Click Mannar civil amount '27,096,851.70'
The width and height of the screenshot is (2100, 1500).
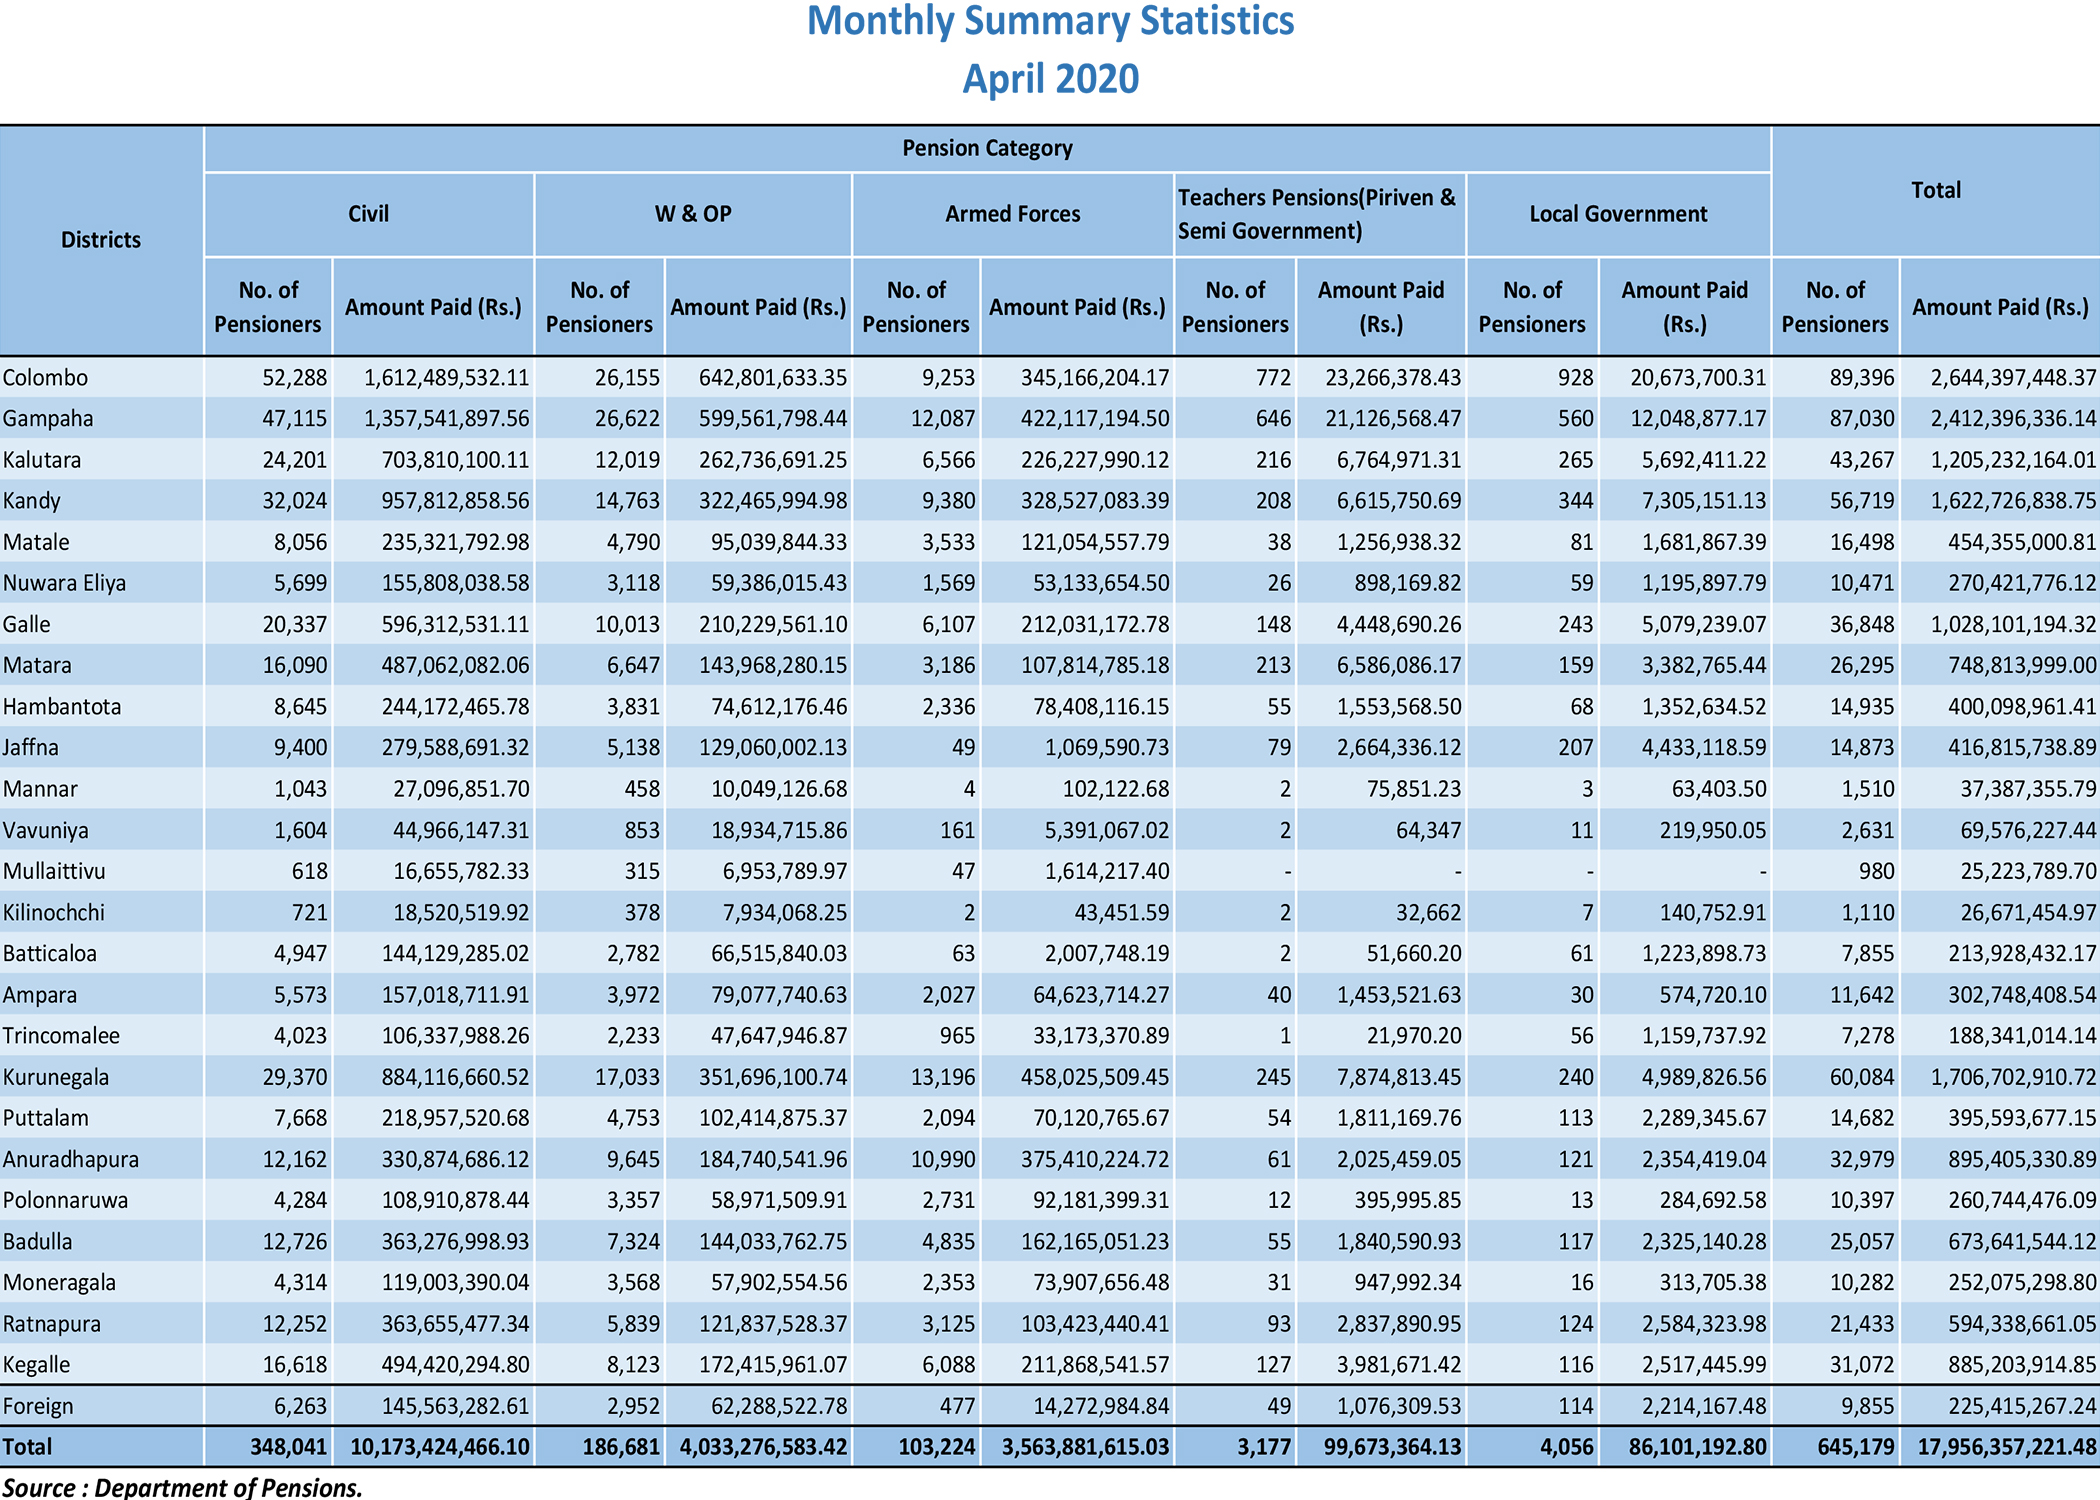tap(461, 789)
